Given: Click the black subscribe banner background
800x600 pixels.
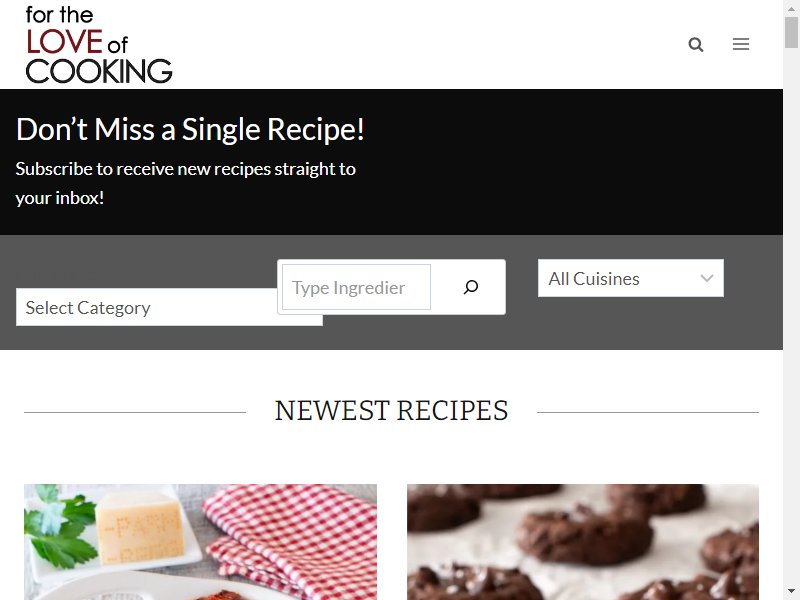Looking at the screenshot, I should tap(561, 162).
